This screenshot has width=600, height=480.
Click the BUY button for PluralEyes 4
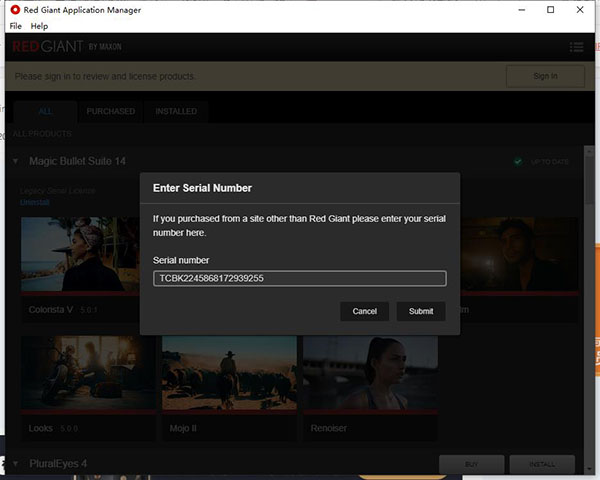[471, 464]
